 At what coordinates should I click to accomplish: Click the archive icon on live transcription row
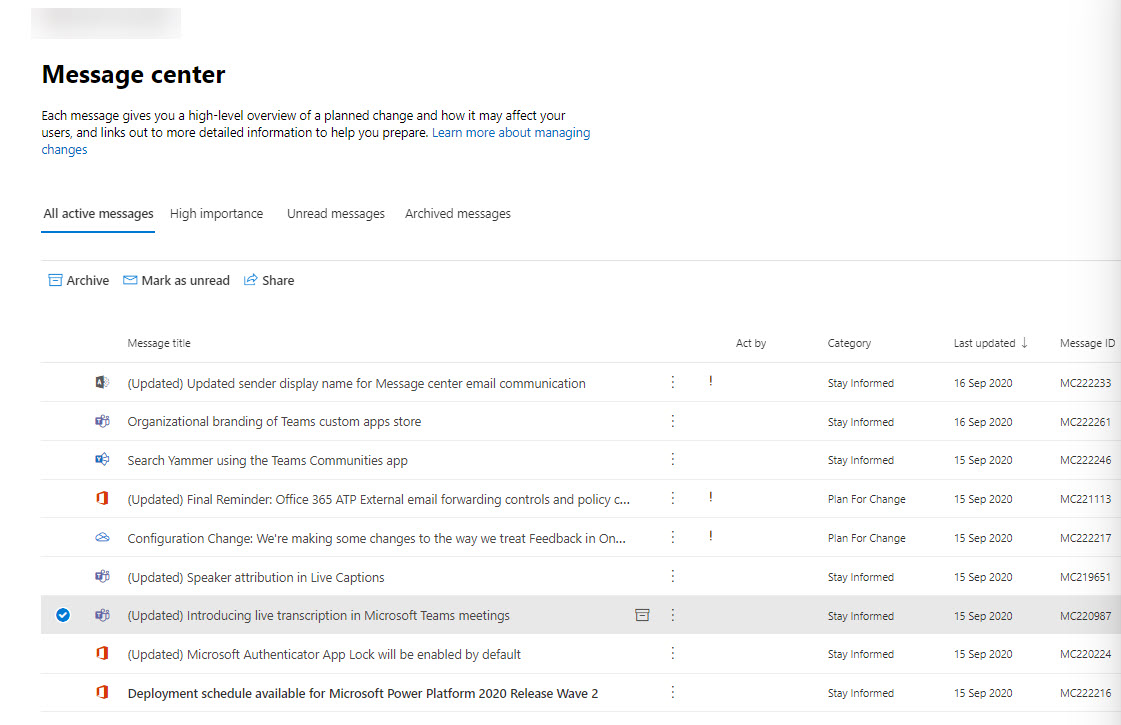642,615
